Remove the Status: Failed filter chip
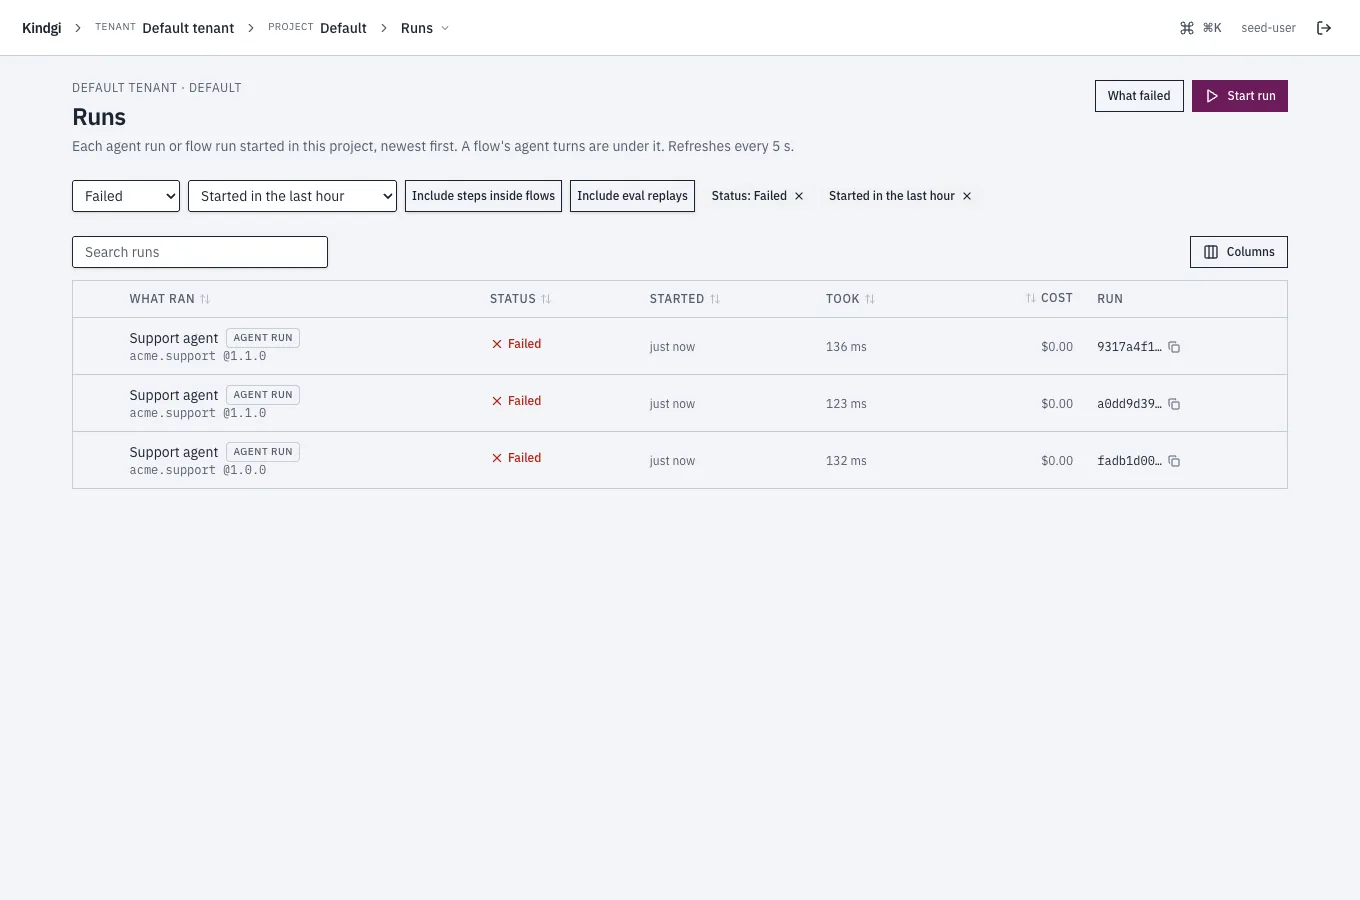1360x900 pixels. [x=799, y=196]
